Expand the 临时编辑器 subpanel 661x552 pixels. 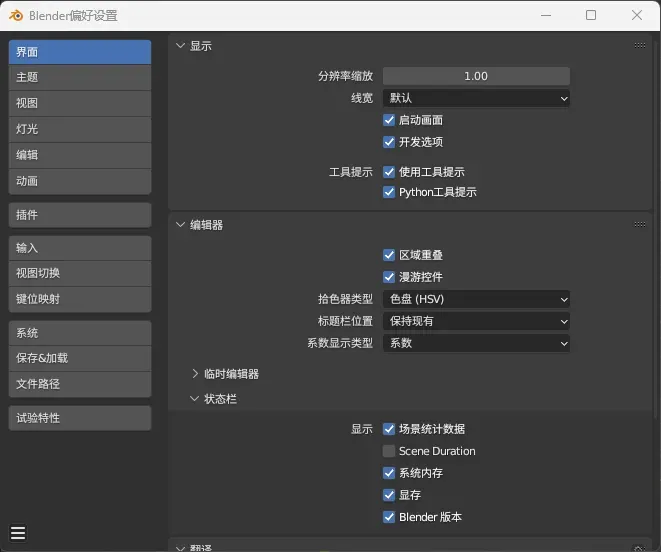195,374
